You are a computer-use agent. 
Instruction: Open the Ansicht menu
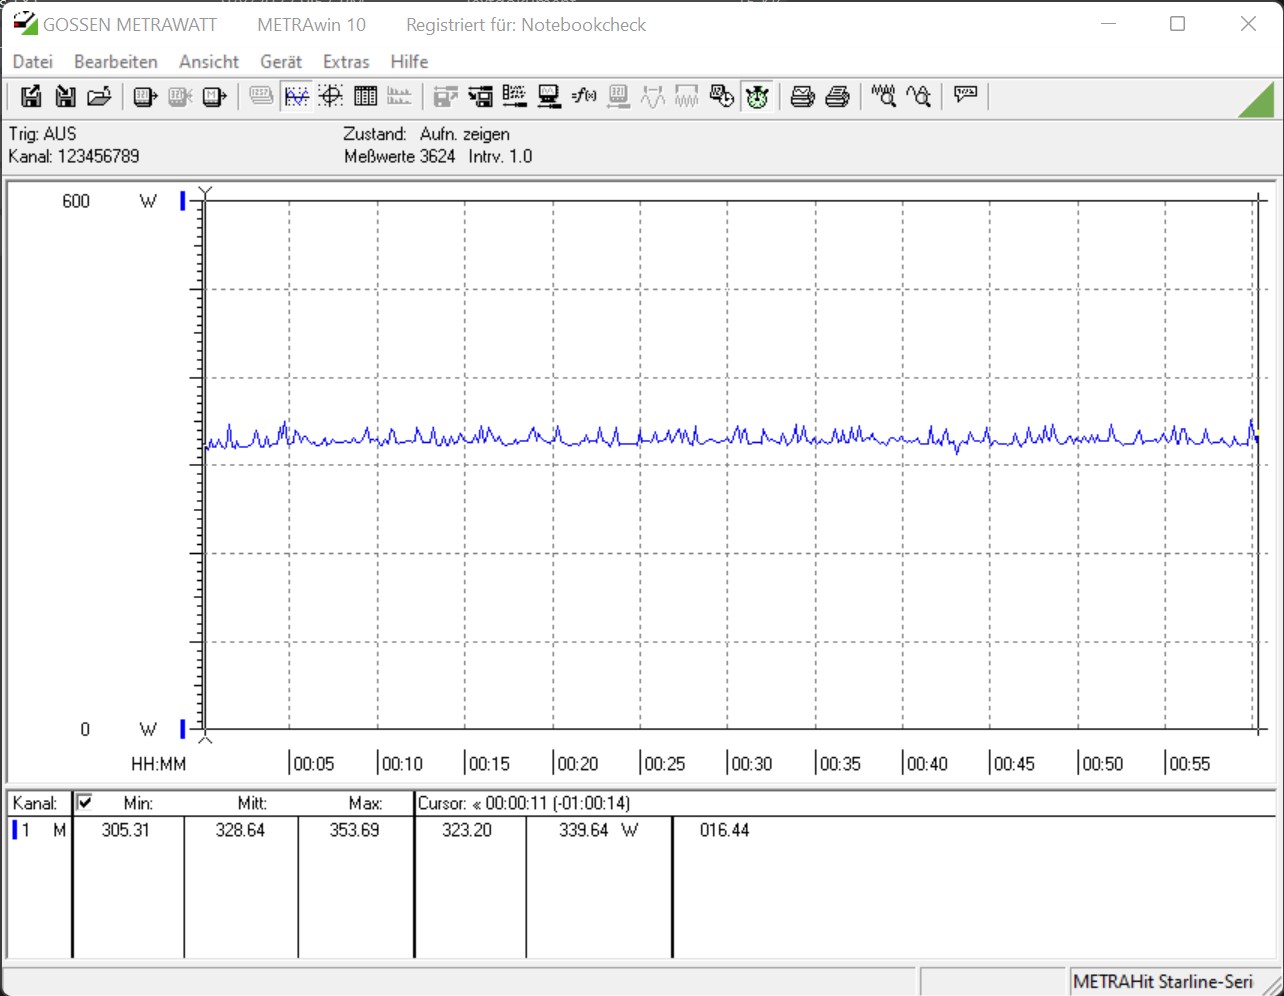point(209,62)
